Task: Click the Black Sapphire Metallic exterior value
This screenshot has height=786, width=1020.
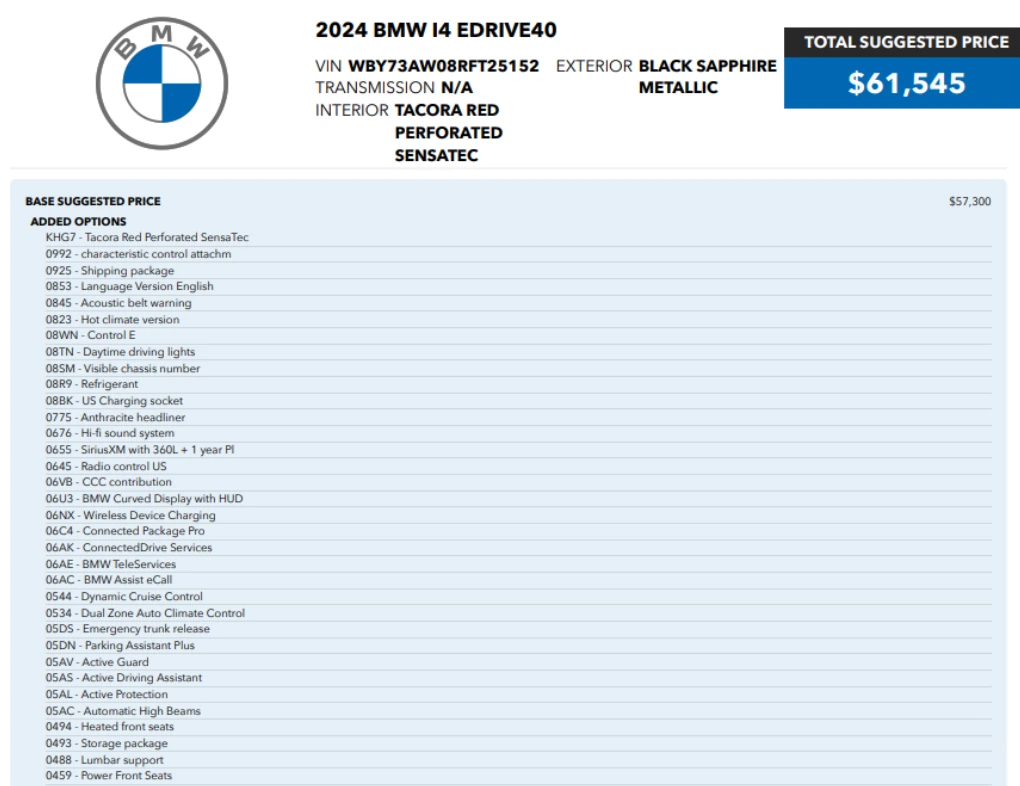Action: point(708,77)
